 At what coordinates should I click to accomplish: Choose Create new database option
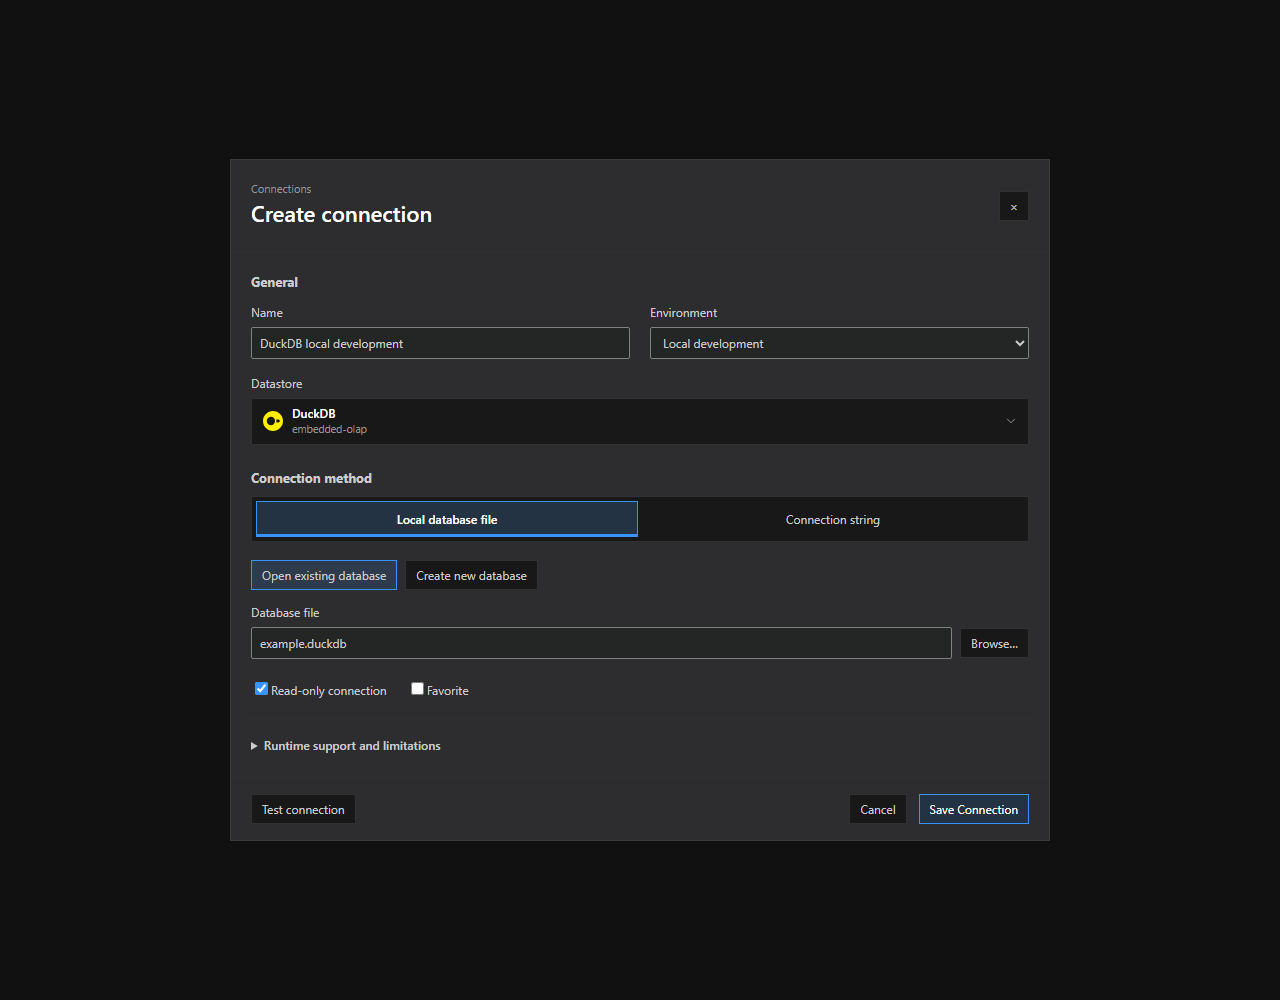[471, 575]
